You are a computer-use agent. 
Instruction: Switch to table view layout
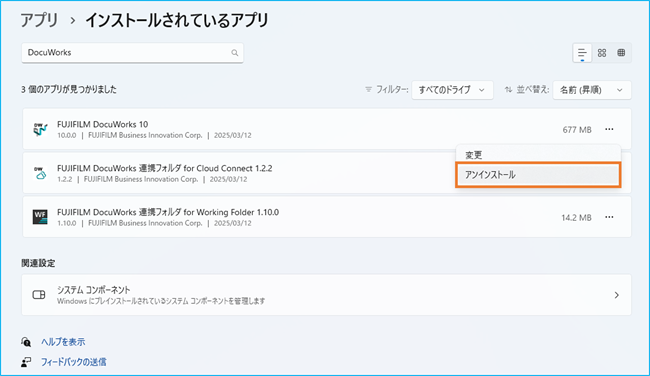(621, 53)
